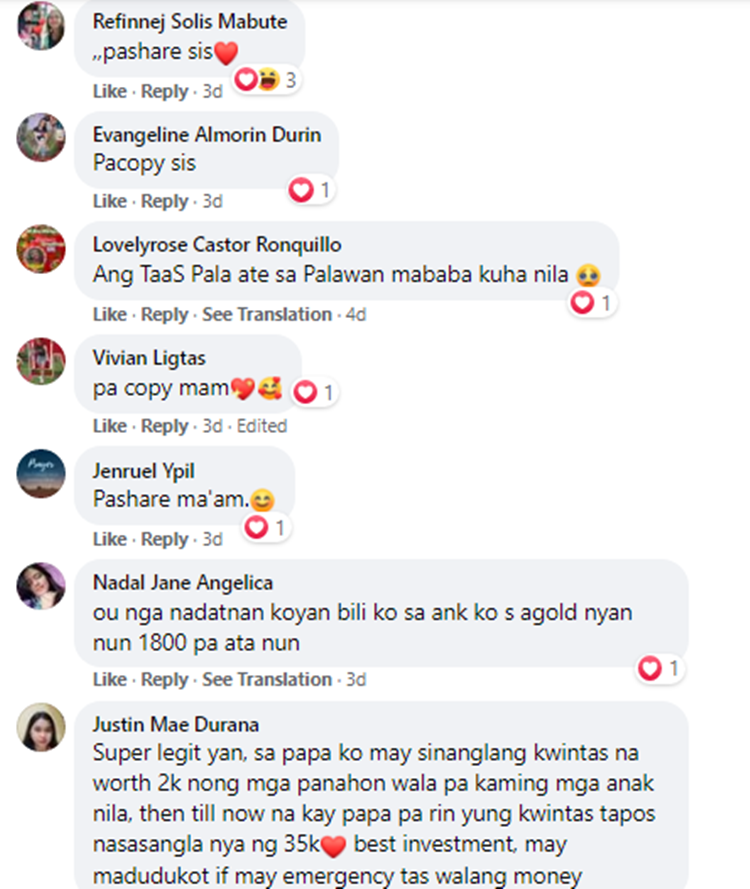Viewport: 750px width, 889px height.
Task: Like Nadal Jane Angelica's comment
Action: [x=110, y=679]
